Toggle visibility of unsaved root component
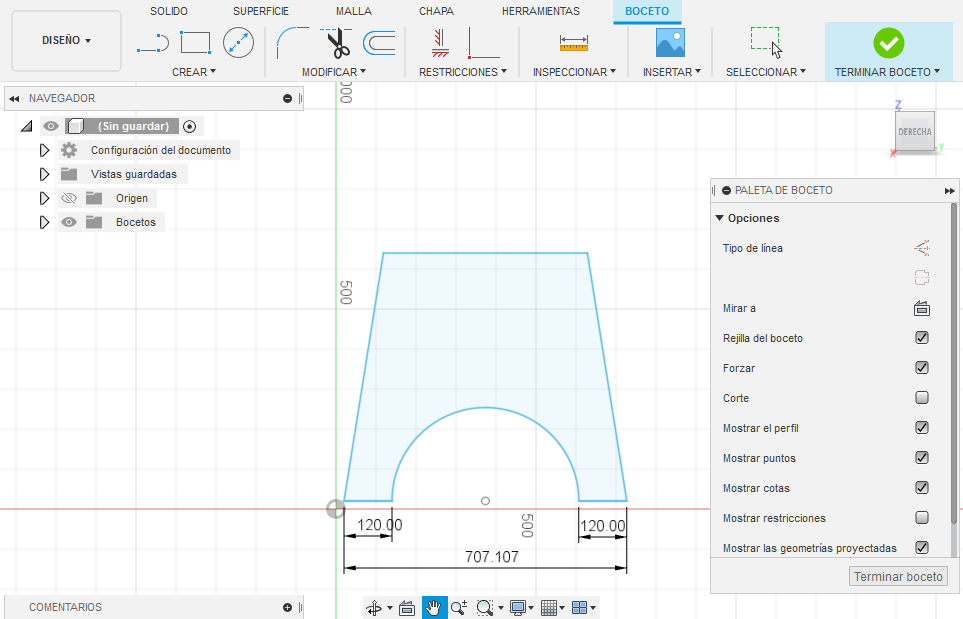The width and height of the screenshot is (963, 619). [x=51, y=127]
